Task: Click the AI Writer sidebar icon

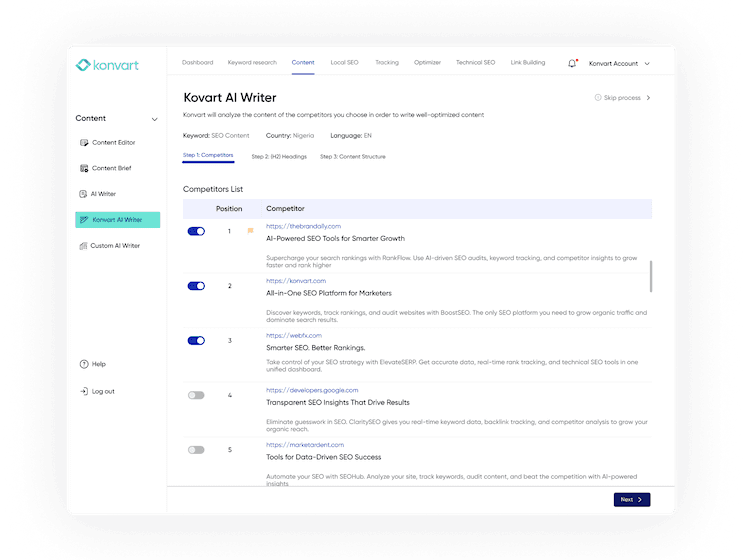Action: pyautogui.click(x=83, y=194)
